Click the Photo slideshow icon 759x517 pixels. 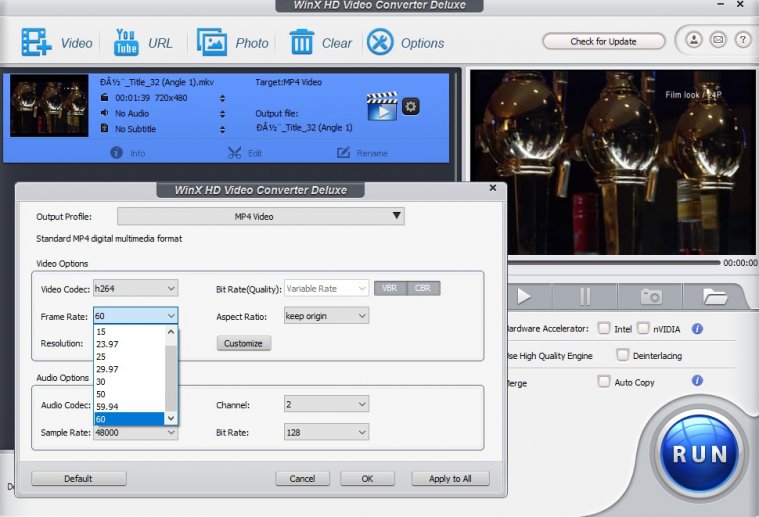212,43
